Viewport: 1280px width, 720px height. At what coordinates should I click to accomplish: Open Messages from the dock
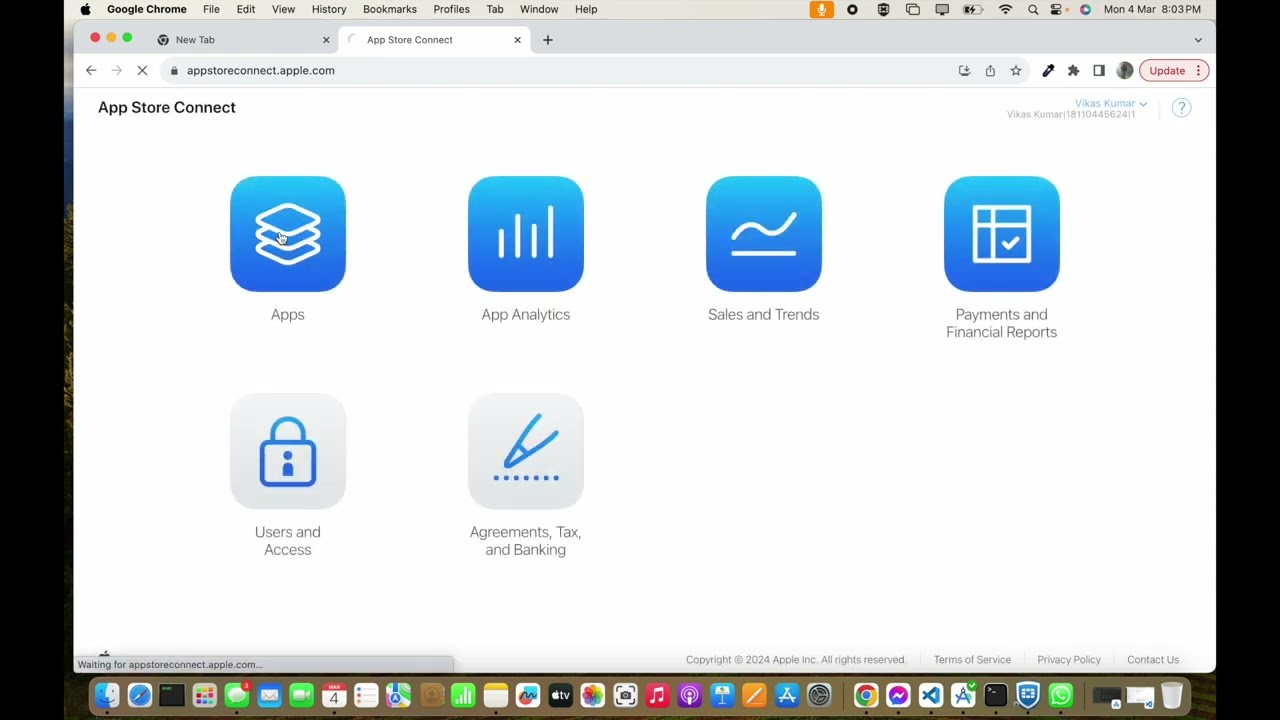[237, 695]
